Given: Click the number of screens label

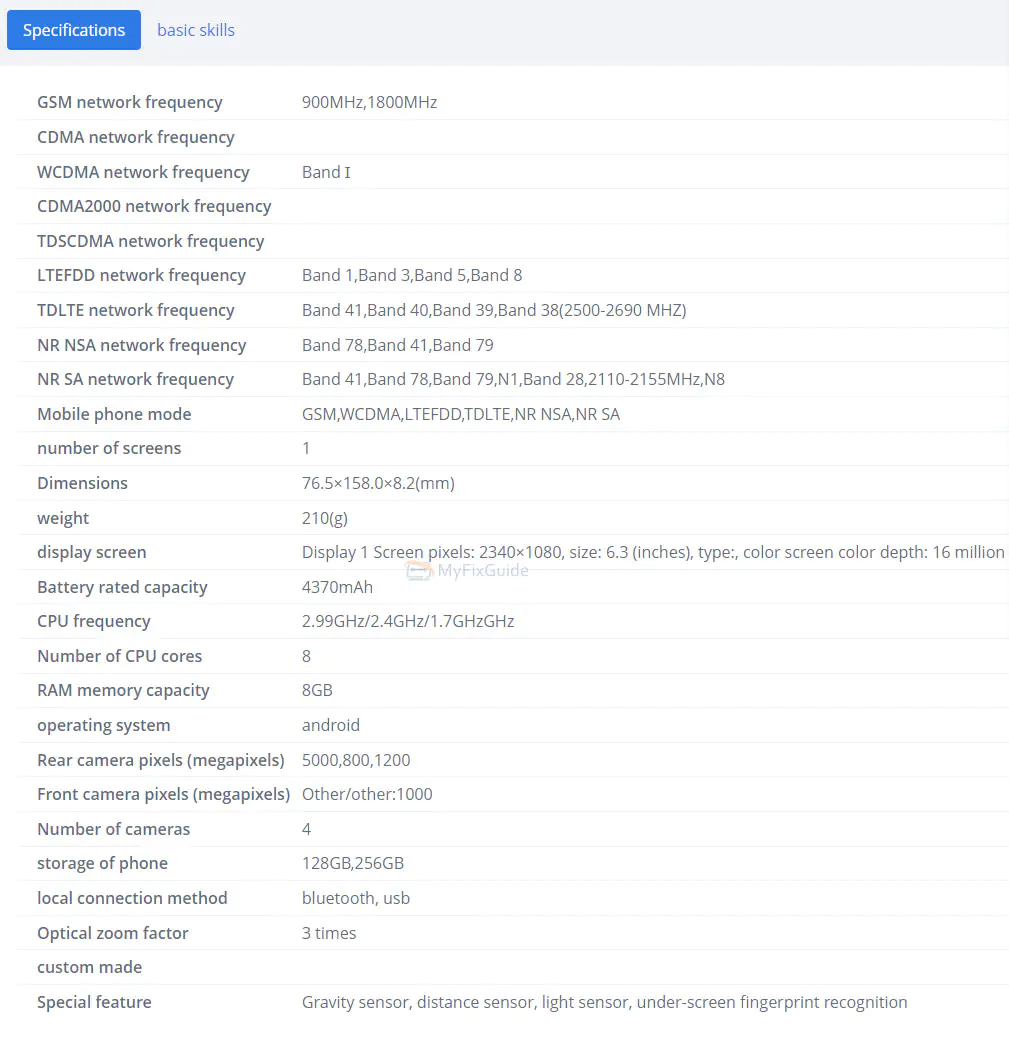Looking at the screenshot, I should tap(109, 448).
